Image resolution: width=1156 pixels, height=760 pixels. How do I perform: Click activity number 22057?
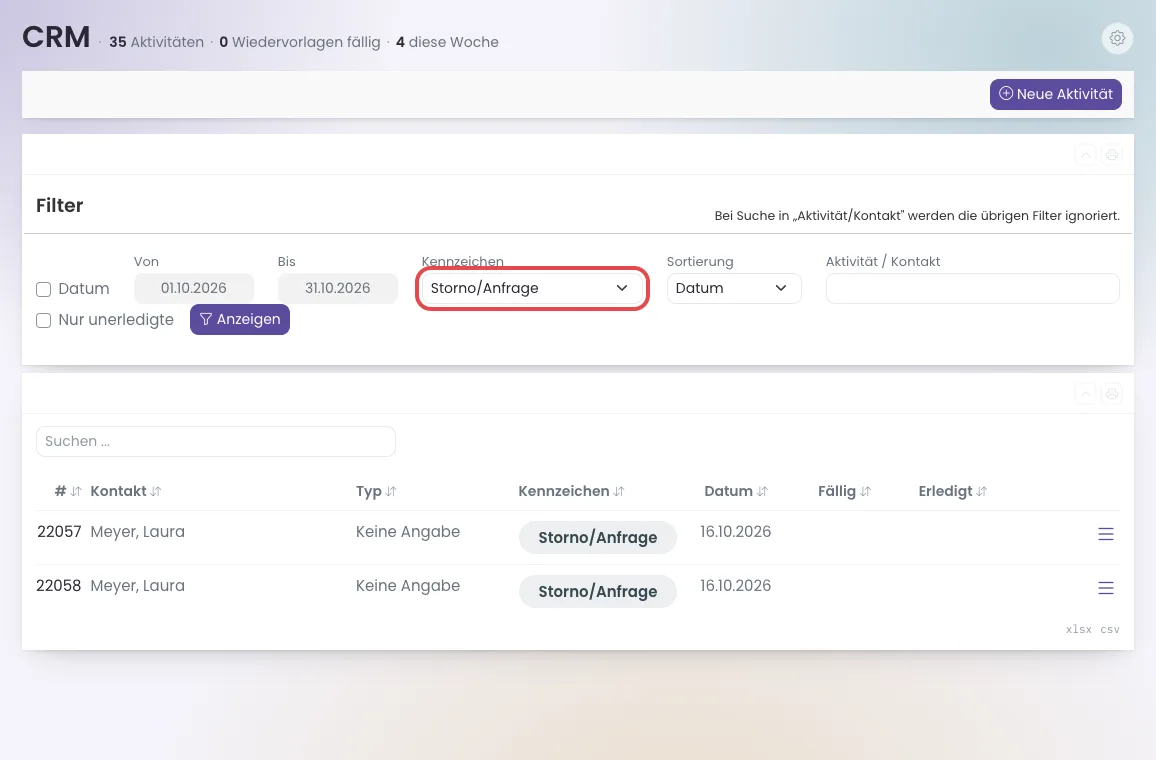[x=59, y=531]
